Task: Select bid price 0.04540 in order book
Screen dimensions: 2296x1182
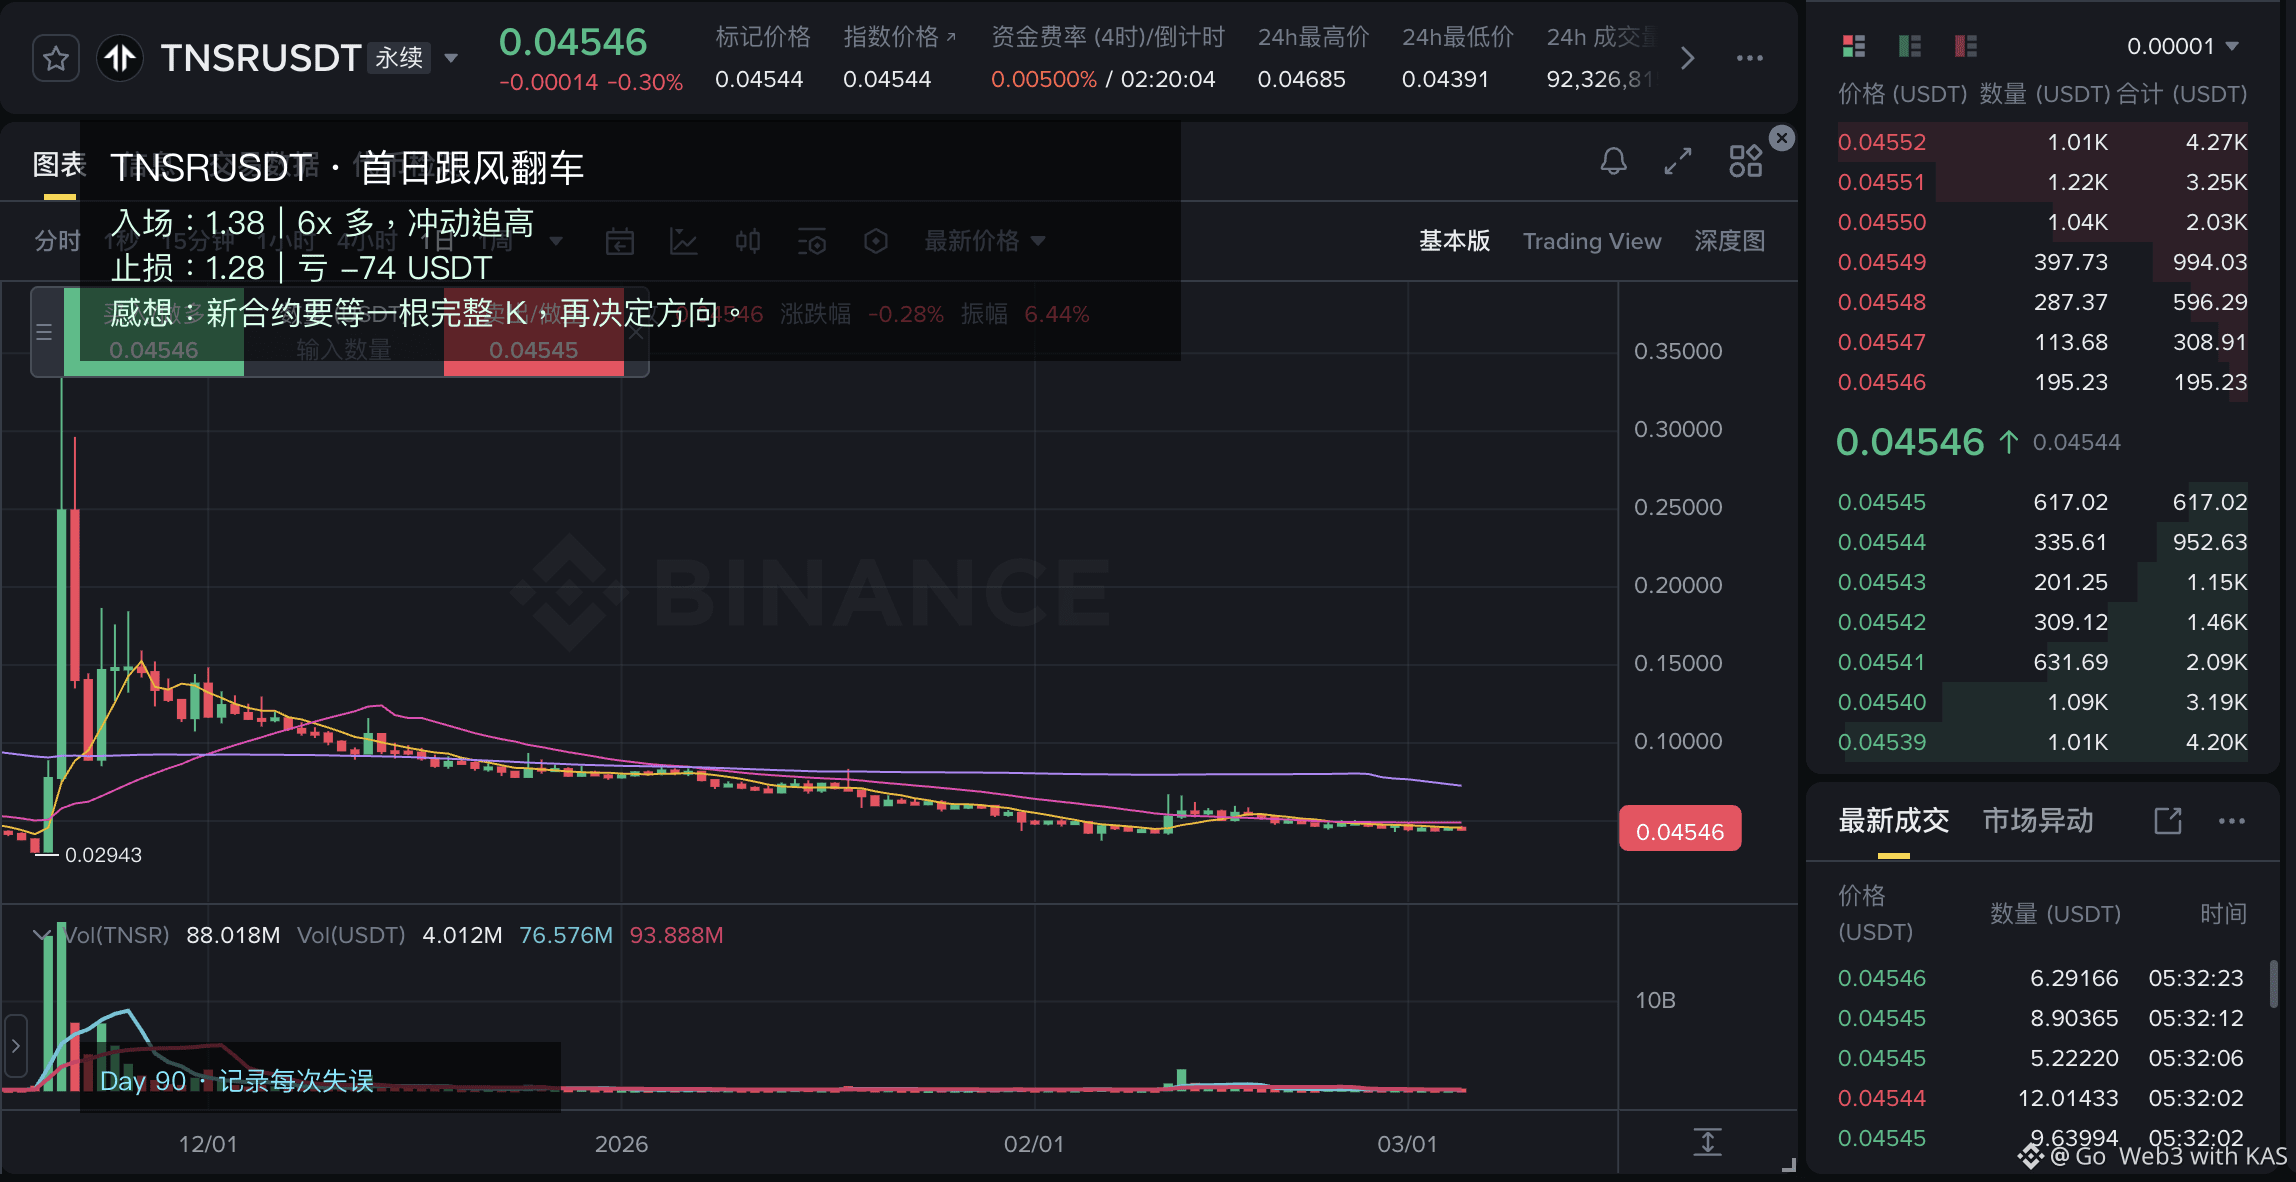Action: point(1881,702)
